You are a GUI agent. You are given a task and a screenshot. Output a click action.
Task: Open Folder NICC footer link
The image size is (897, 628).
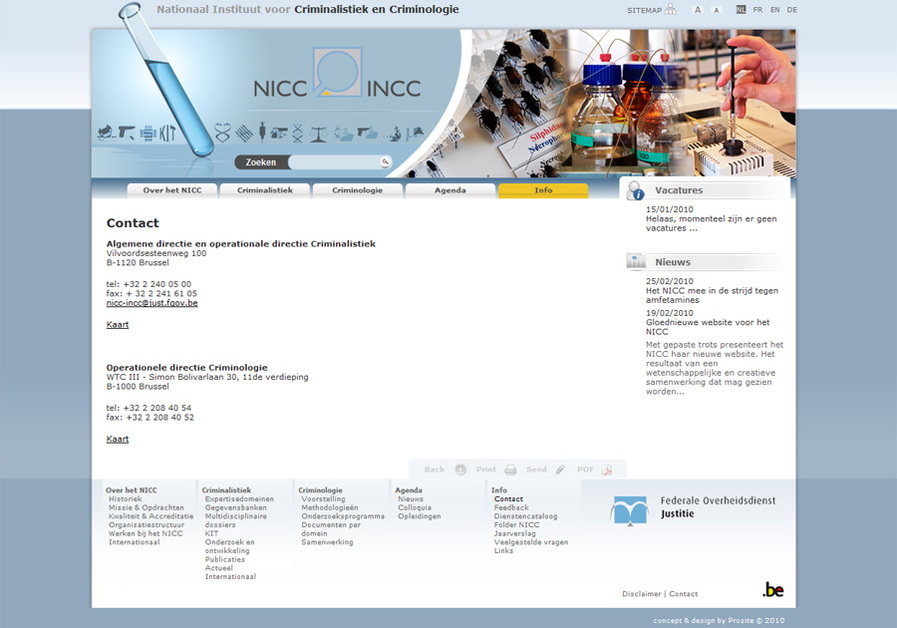pos(517,525)
